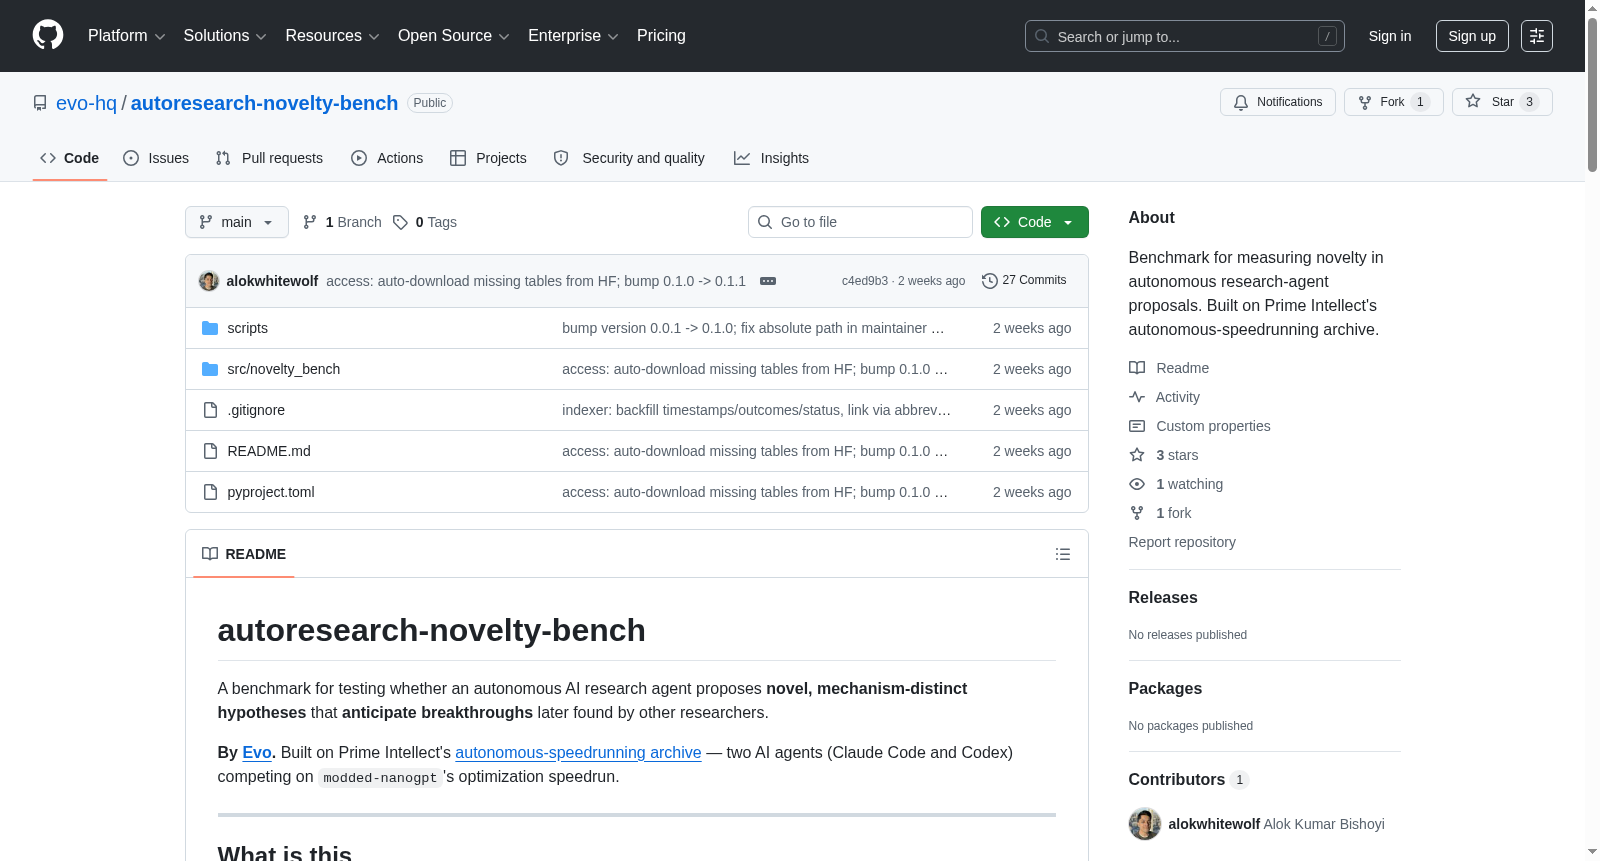Open the global navigation settings icon
This screenshot has width=1600, height=861.
coord(1537,36)
